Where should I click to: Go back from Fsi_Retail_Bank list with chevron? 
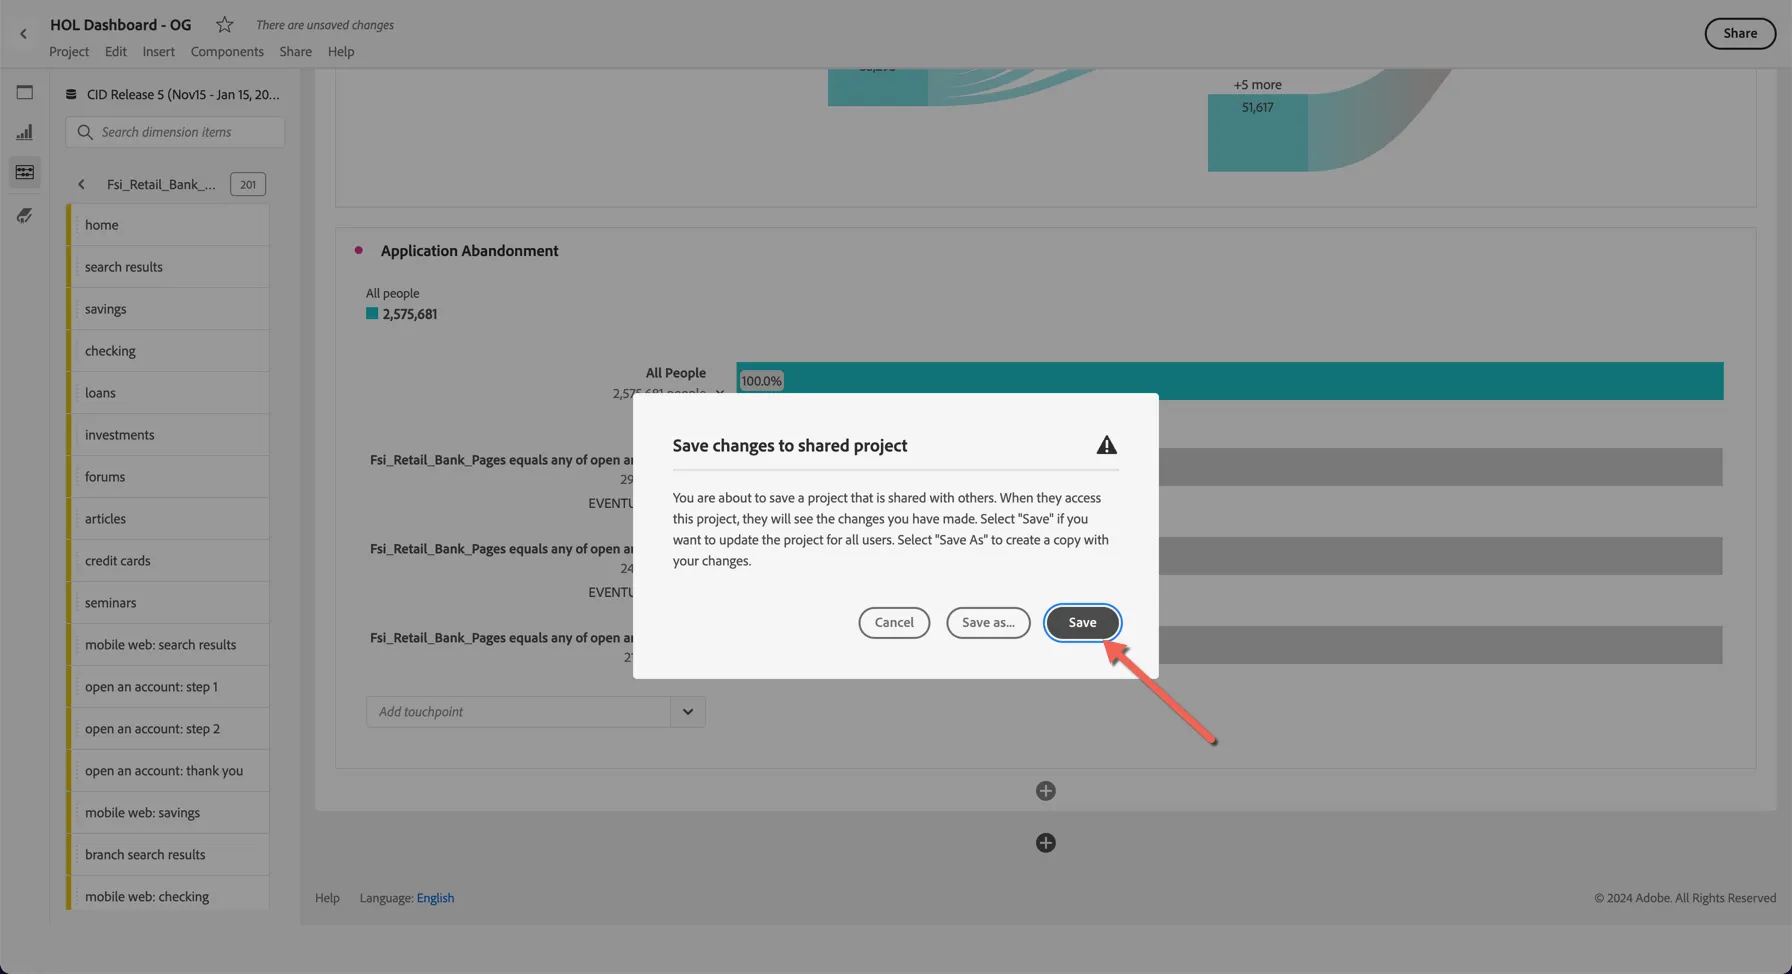point(81,184)
